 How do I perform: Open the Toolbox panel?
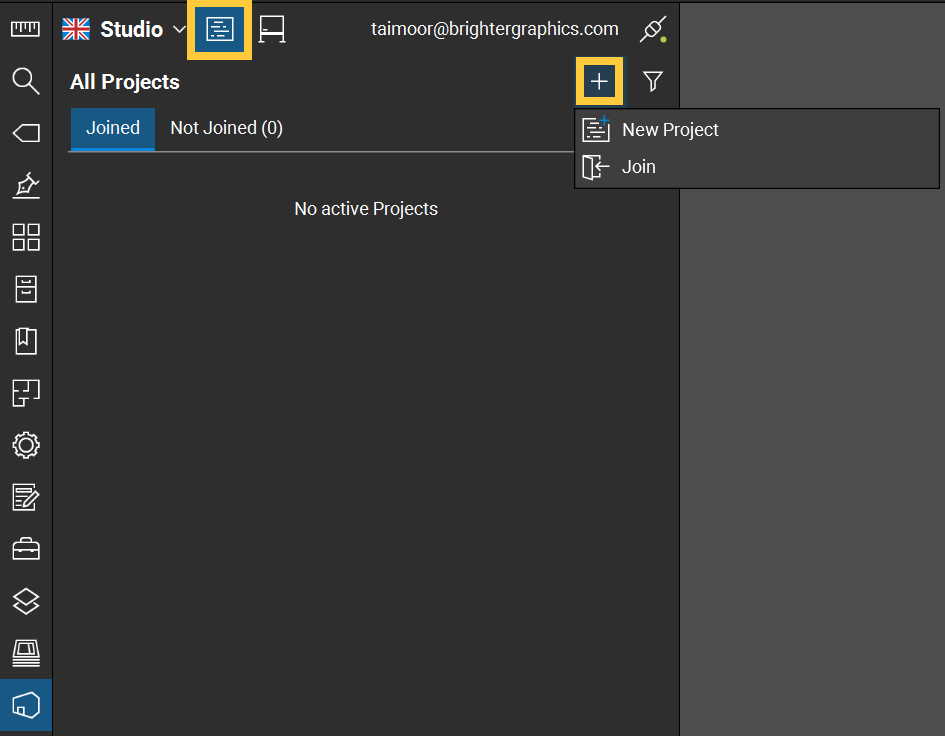[25, 549]
